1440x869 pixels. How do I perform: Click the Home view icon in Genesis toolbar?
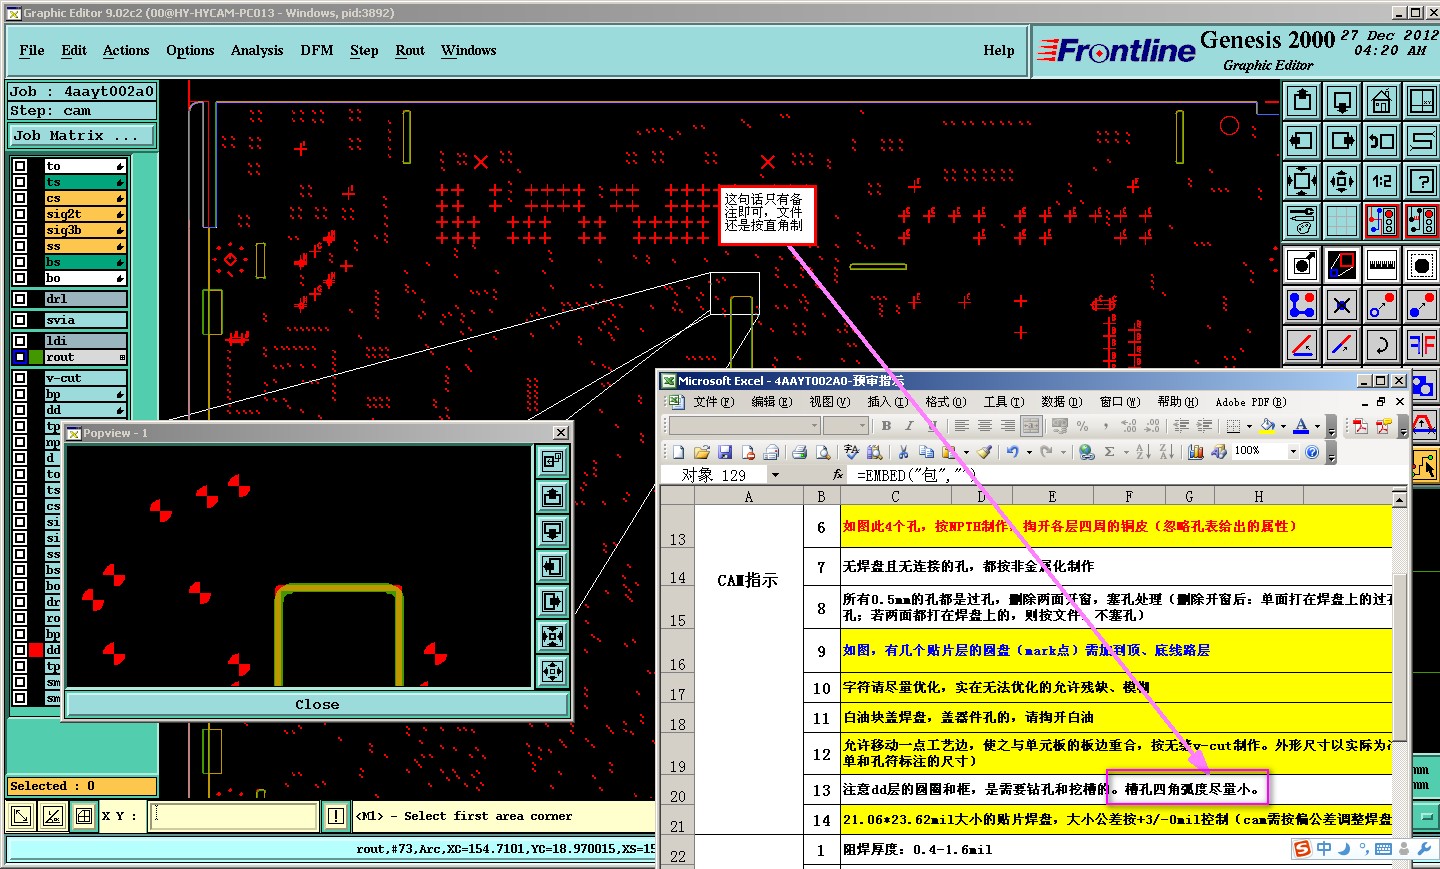tap(1381, 101)
